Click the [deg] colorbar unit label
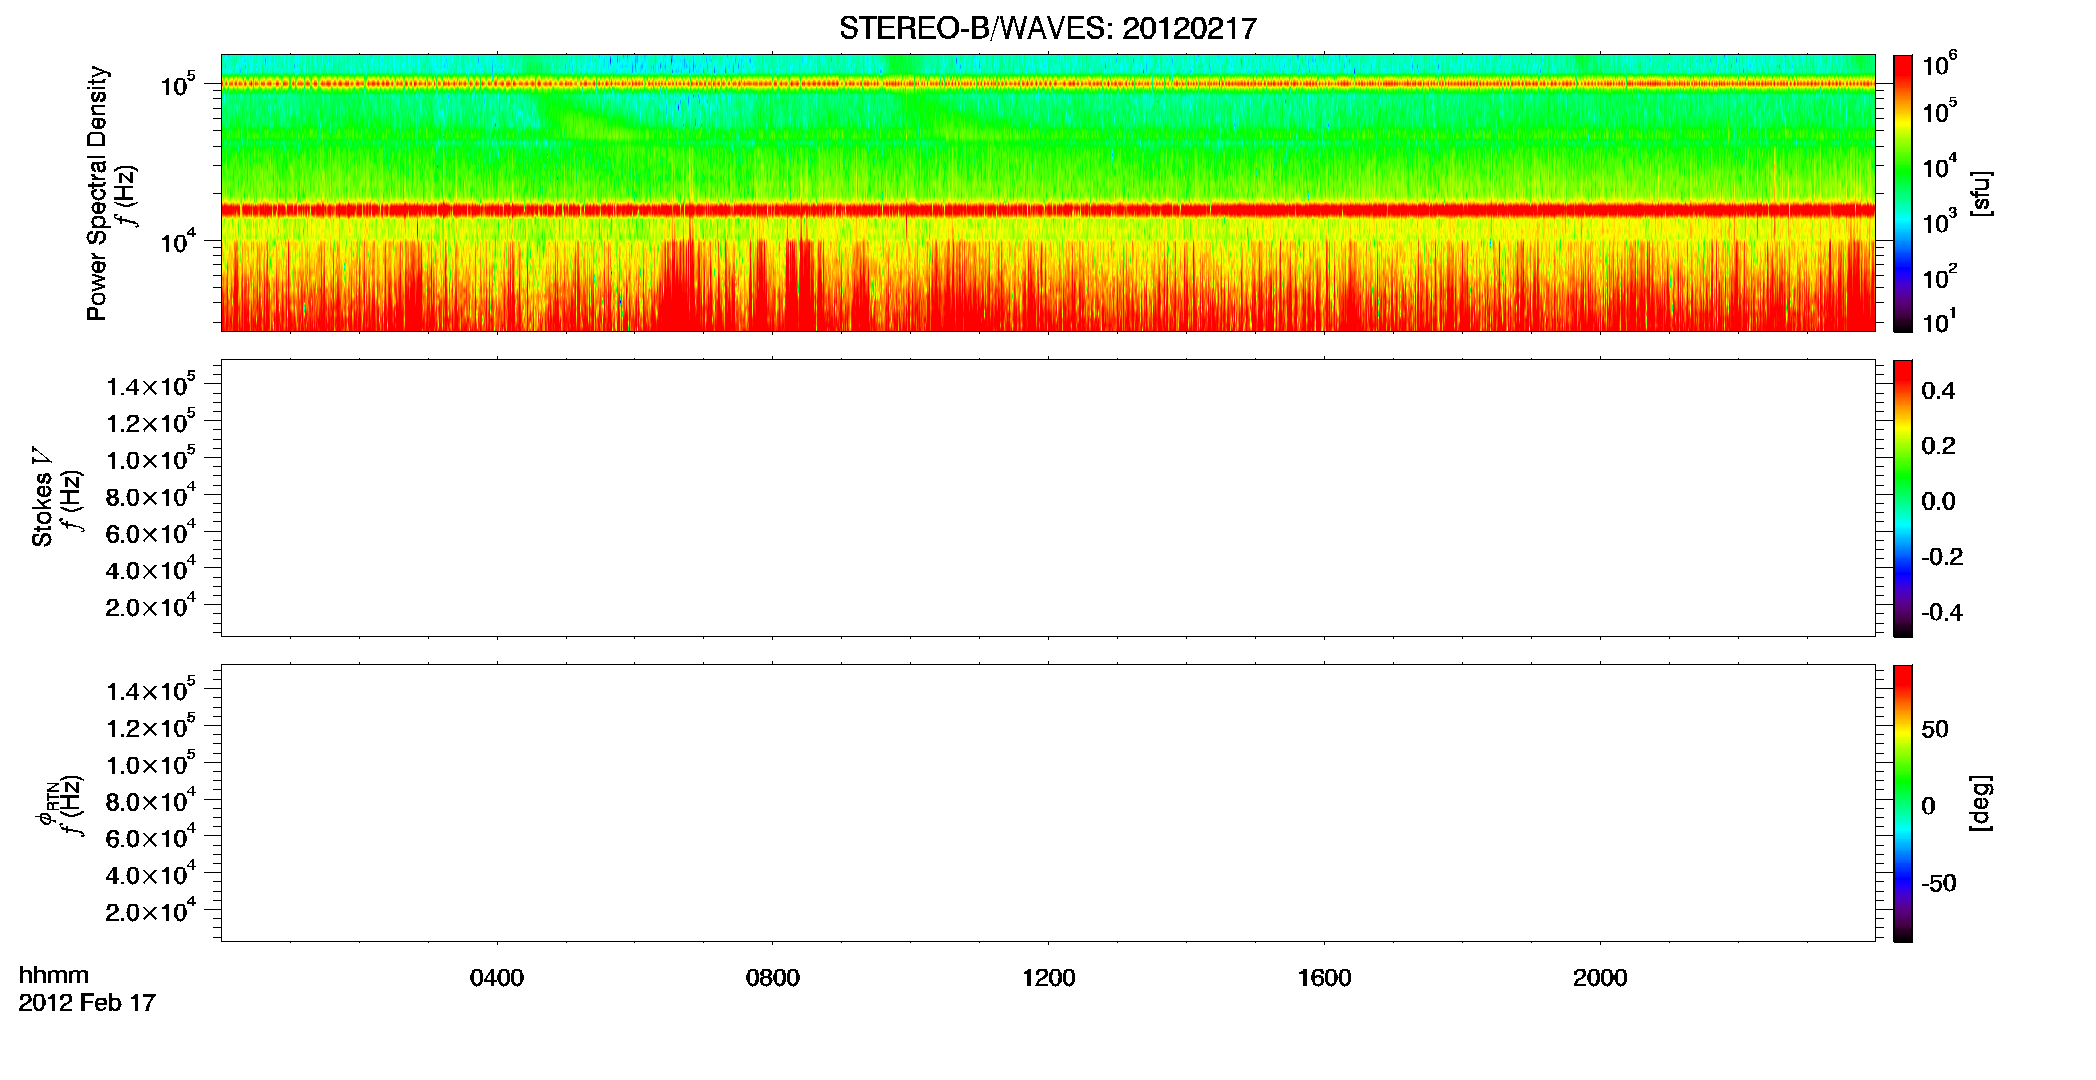This screenshot has height=1080, width=2096. point(1981,803)
